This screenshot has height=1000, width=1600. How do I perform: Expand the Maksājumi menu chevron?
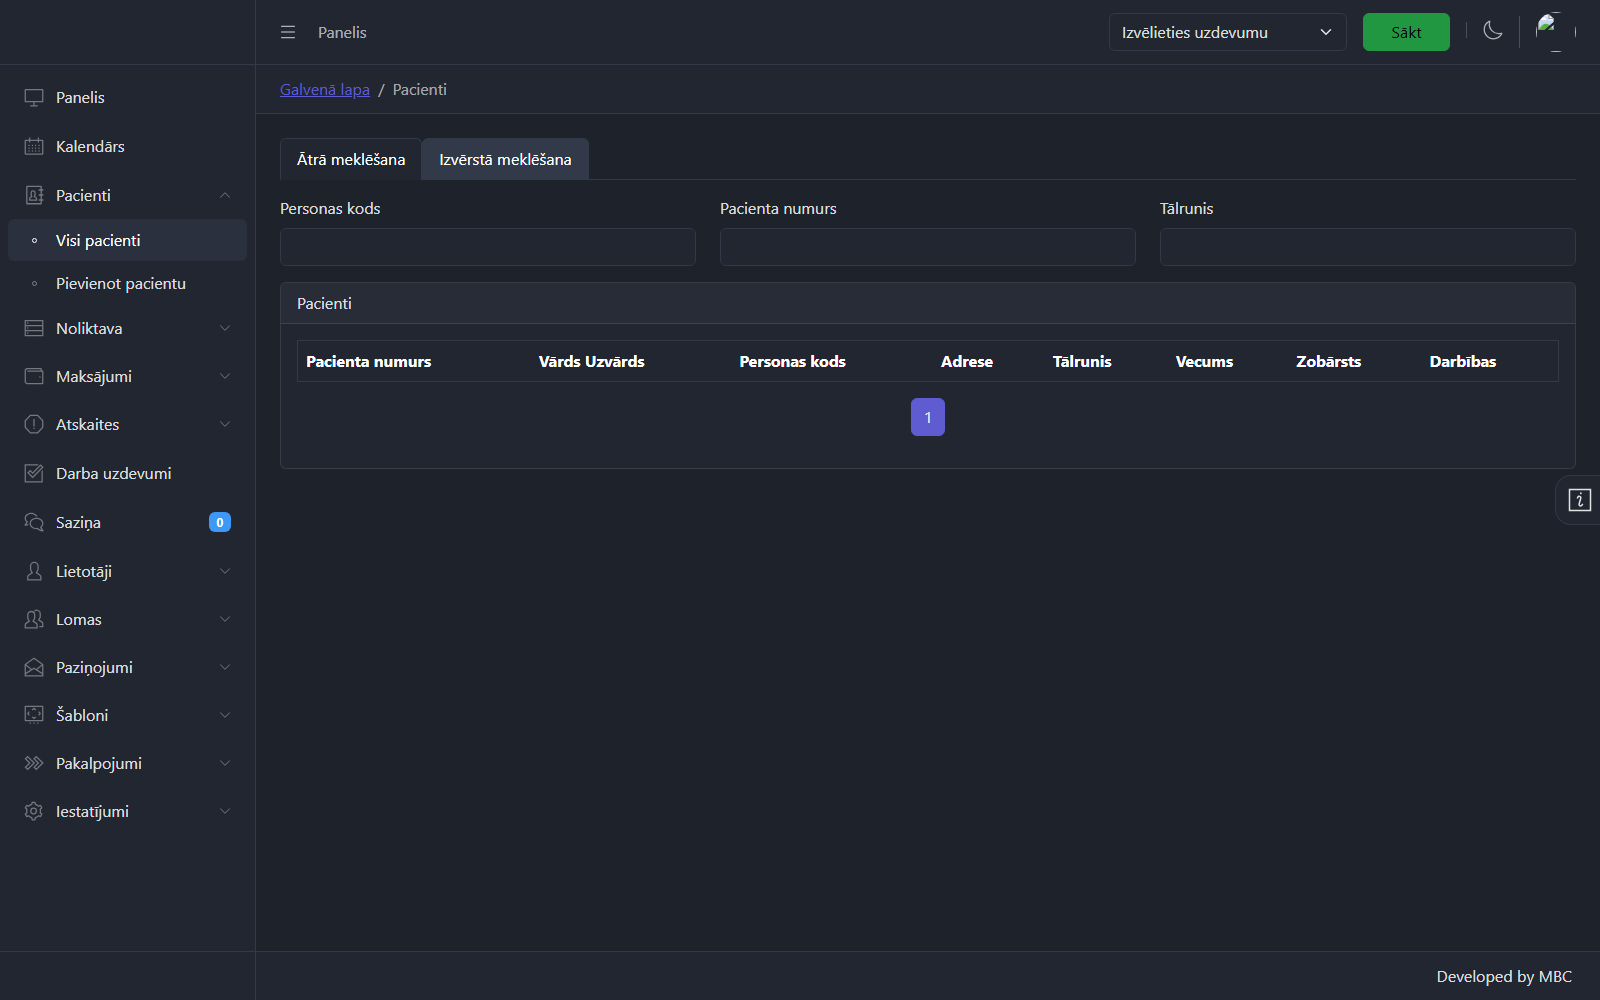click(x=225, y=376)
